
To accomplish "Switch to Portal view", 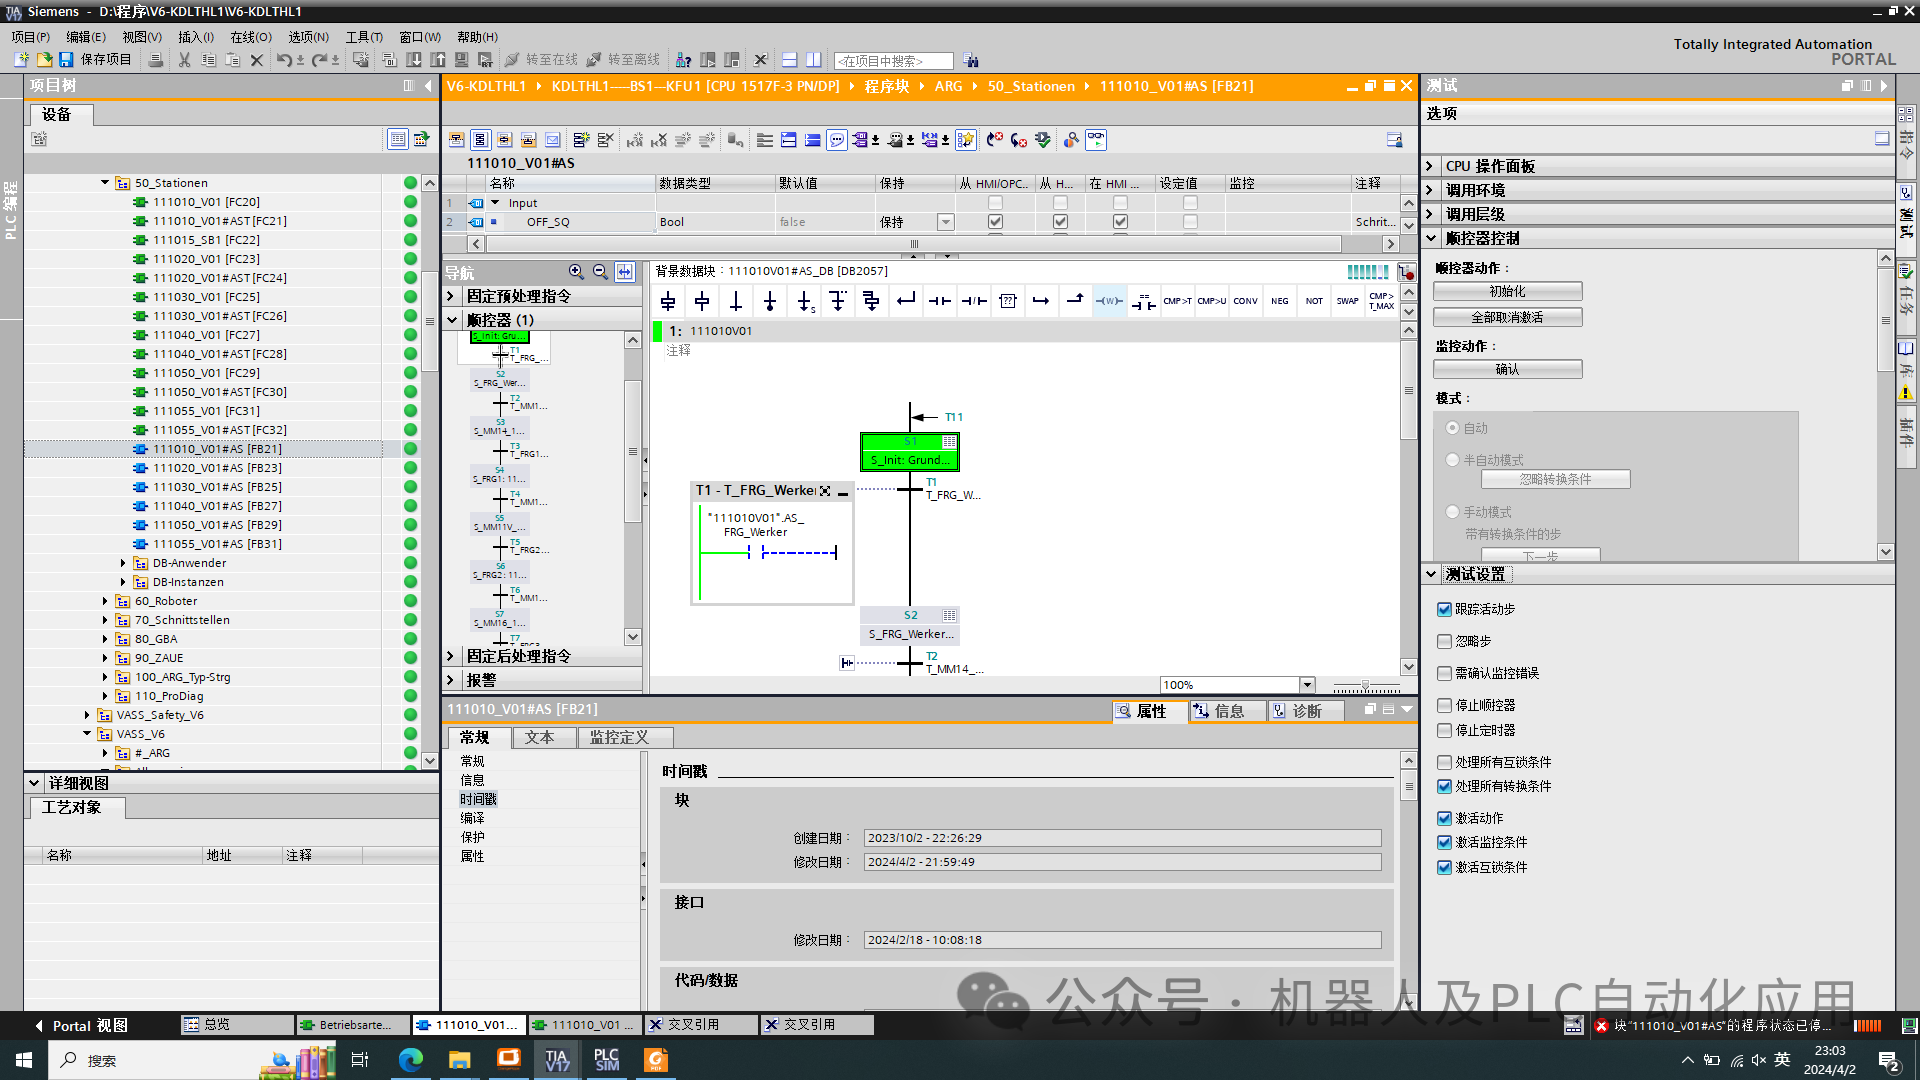I will coord(80,1025).
